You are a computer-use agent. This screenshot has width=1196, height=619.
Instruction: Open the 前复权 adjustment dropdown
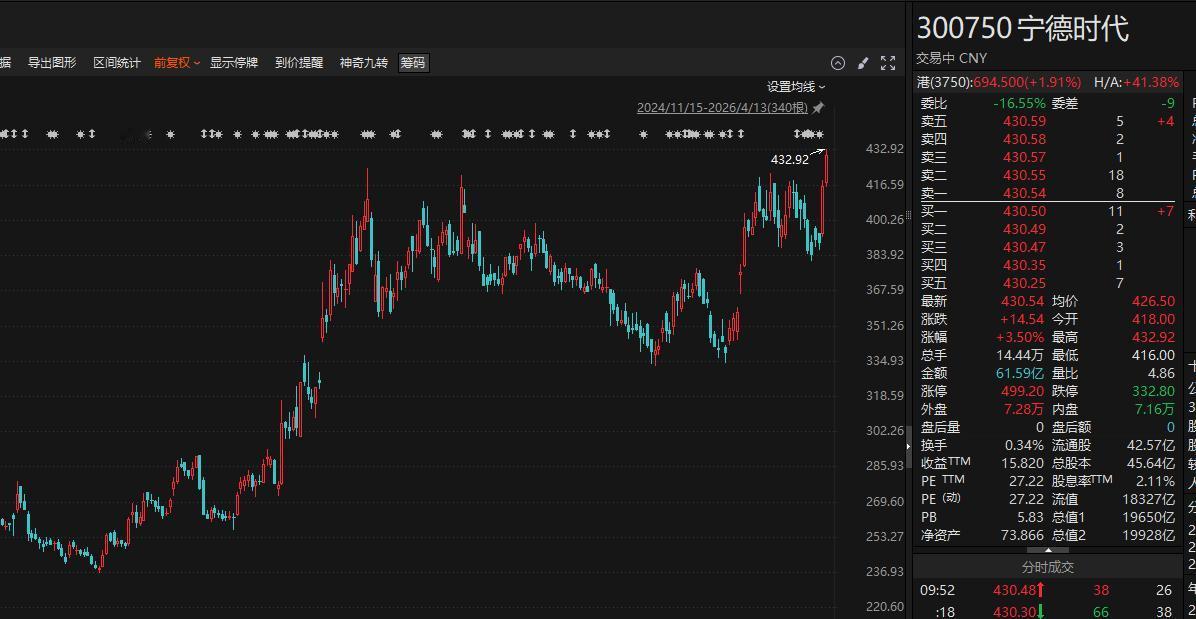(x=176, y=63)
